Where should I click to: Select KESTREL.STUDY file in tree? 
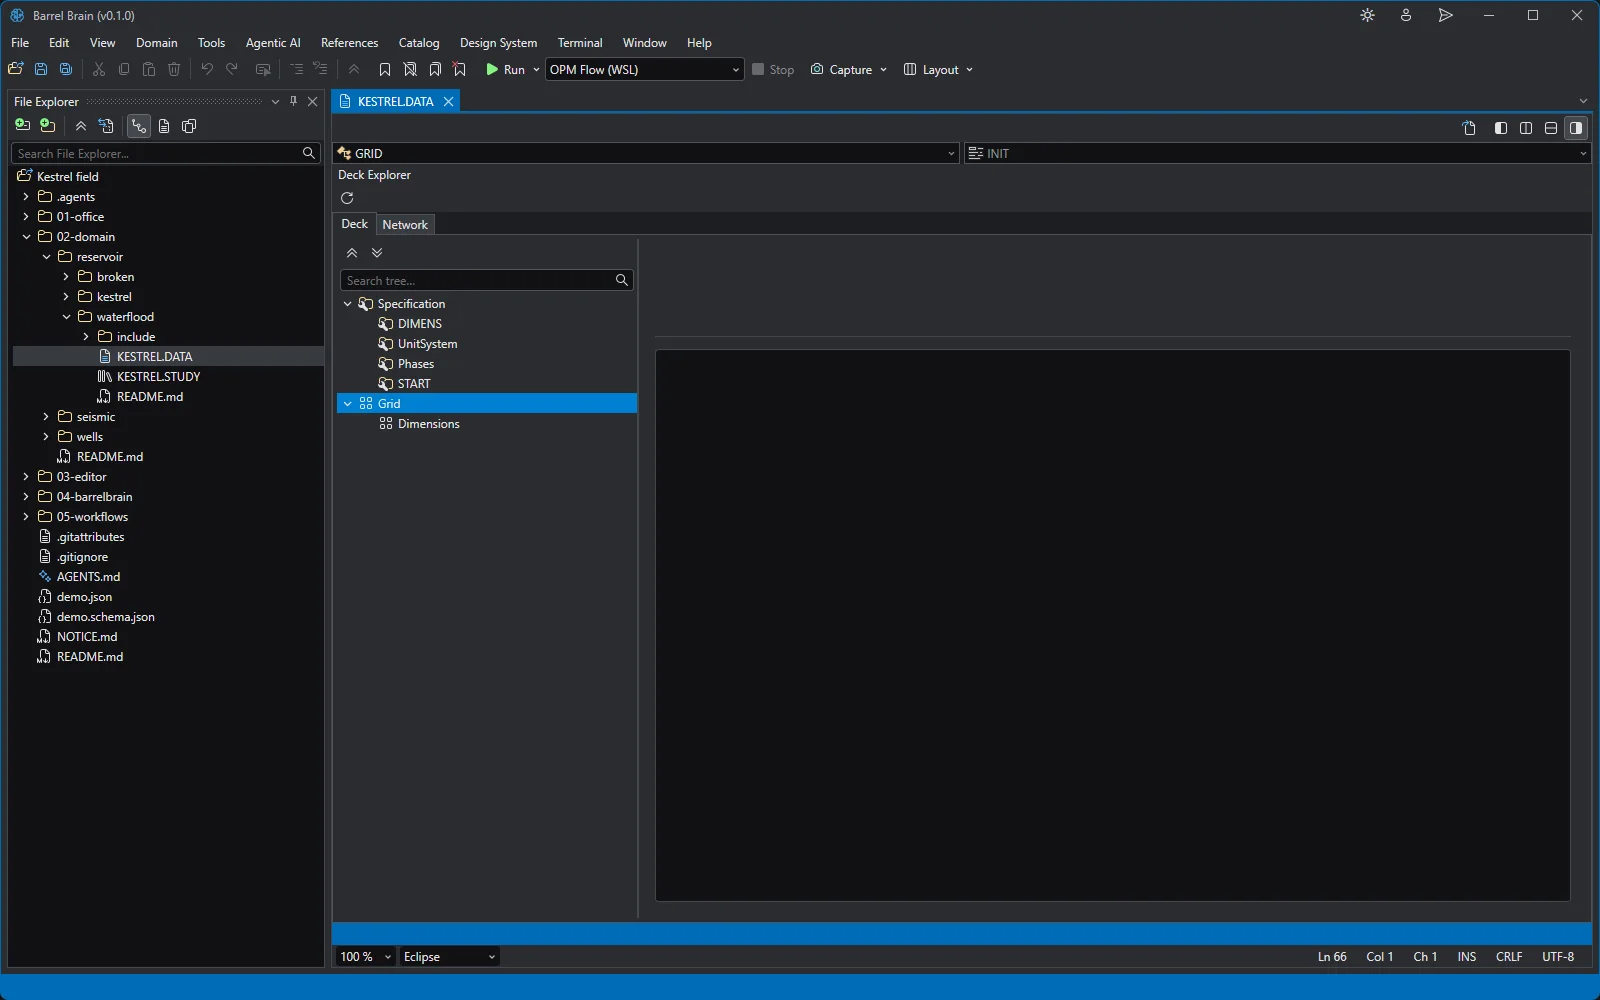coord(158,377)
